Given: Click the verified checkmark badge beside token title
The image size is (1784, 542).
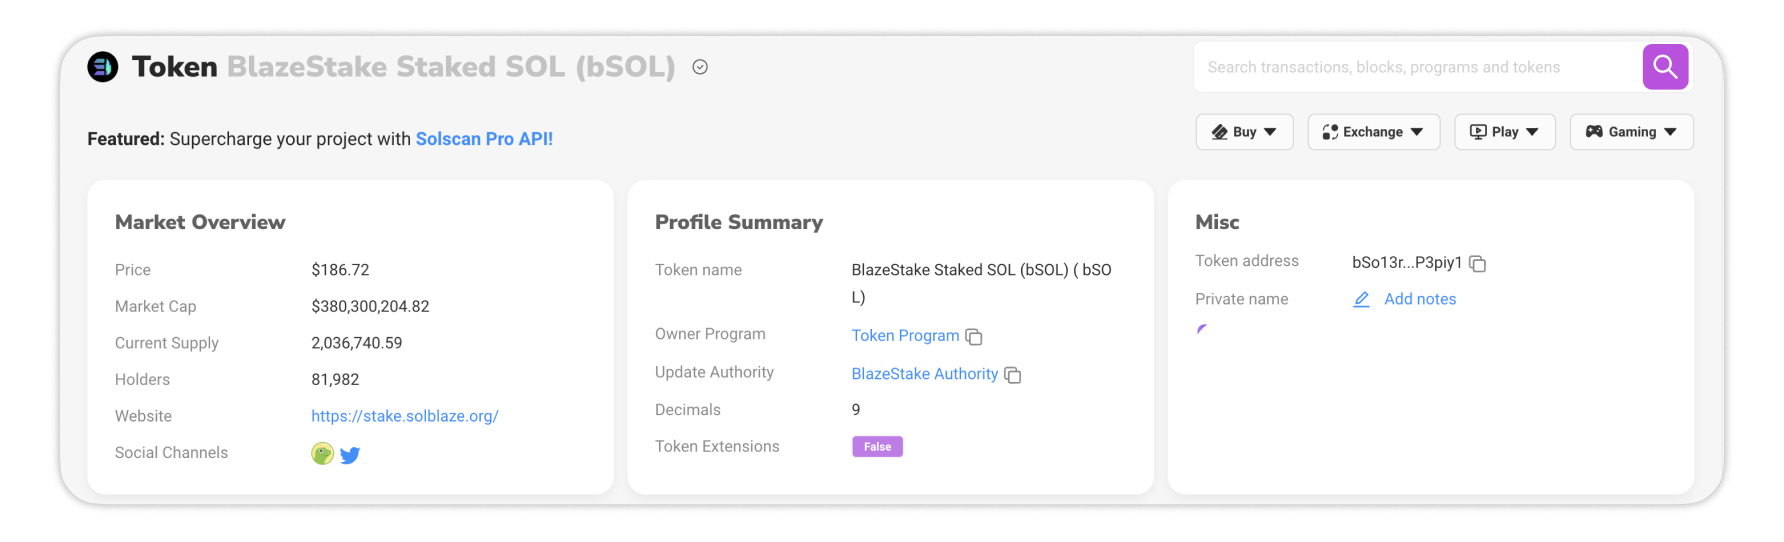Looking at the screenshot, I should (x=700, y=67).
